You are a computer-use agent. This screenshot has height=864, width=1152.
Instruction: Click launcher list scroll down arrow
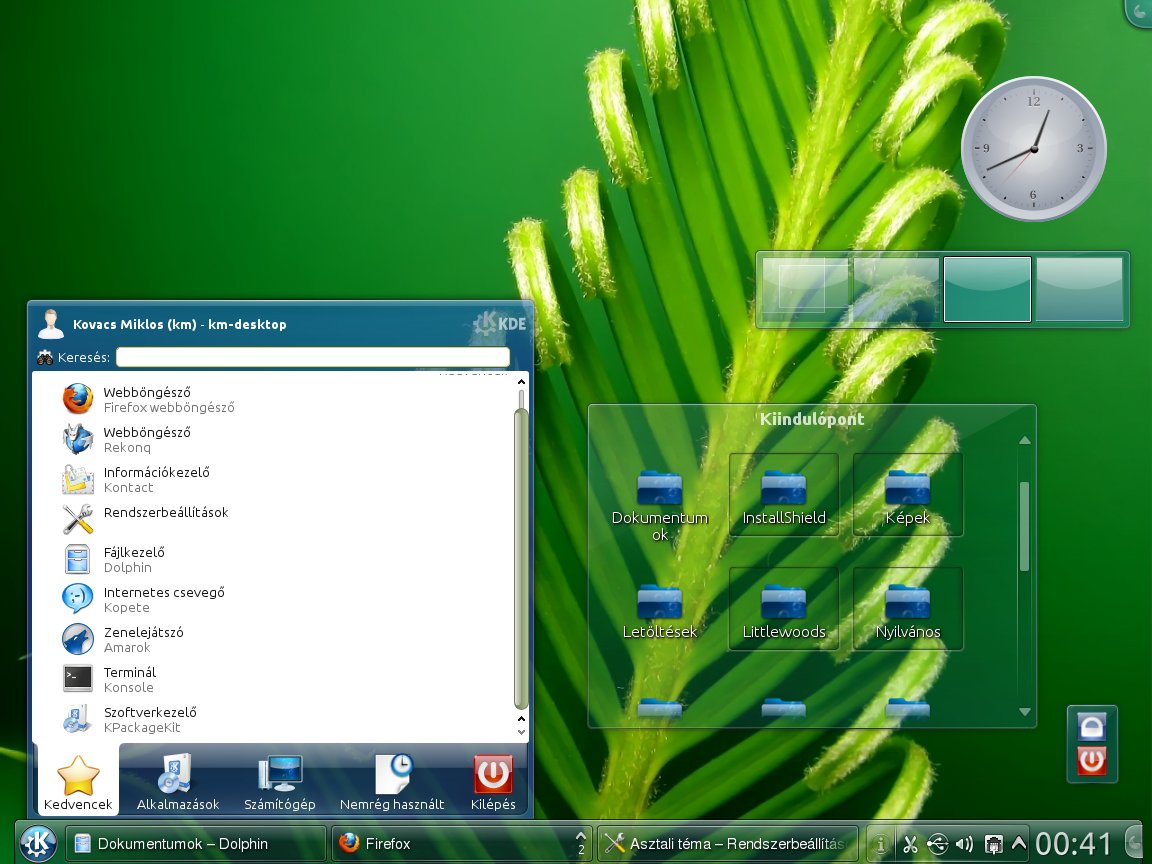[522, 732]
